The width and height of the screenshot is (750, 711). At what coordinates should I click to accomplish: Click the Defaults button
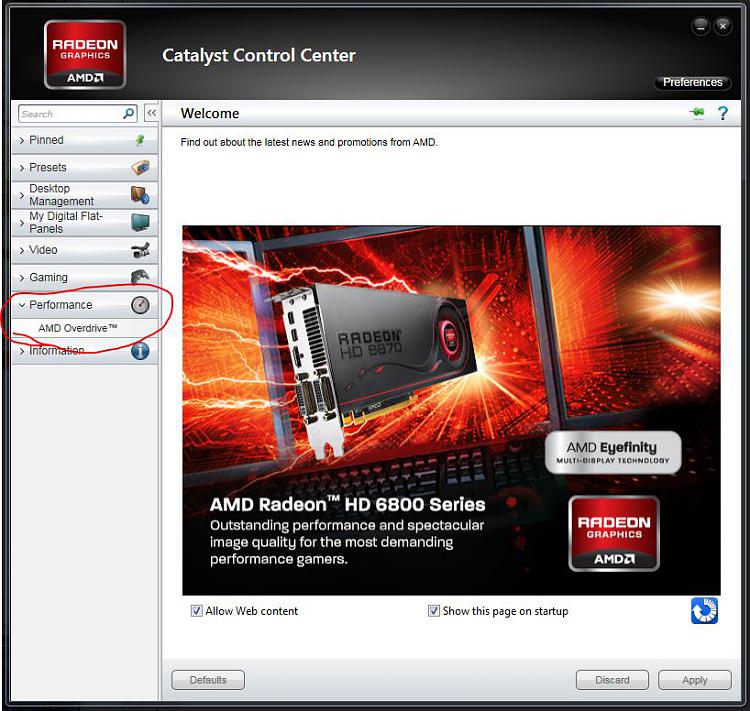click(x=208, y=680)
